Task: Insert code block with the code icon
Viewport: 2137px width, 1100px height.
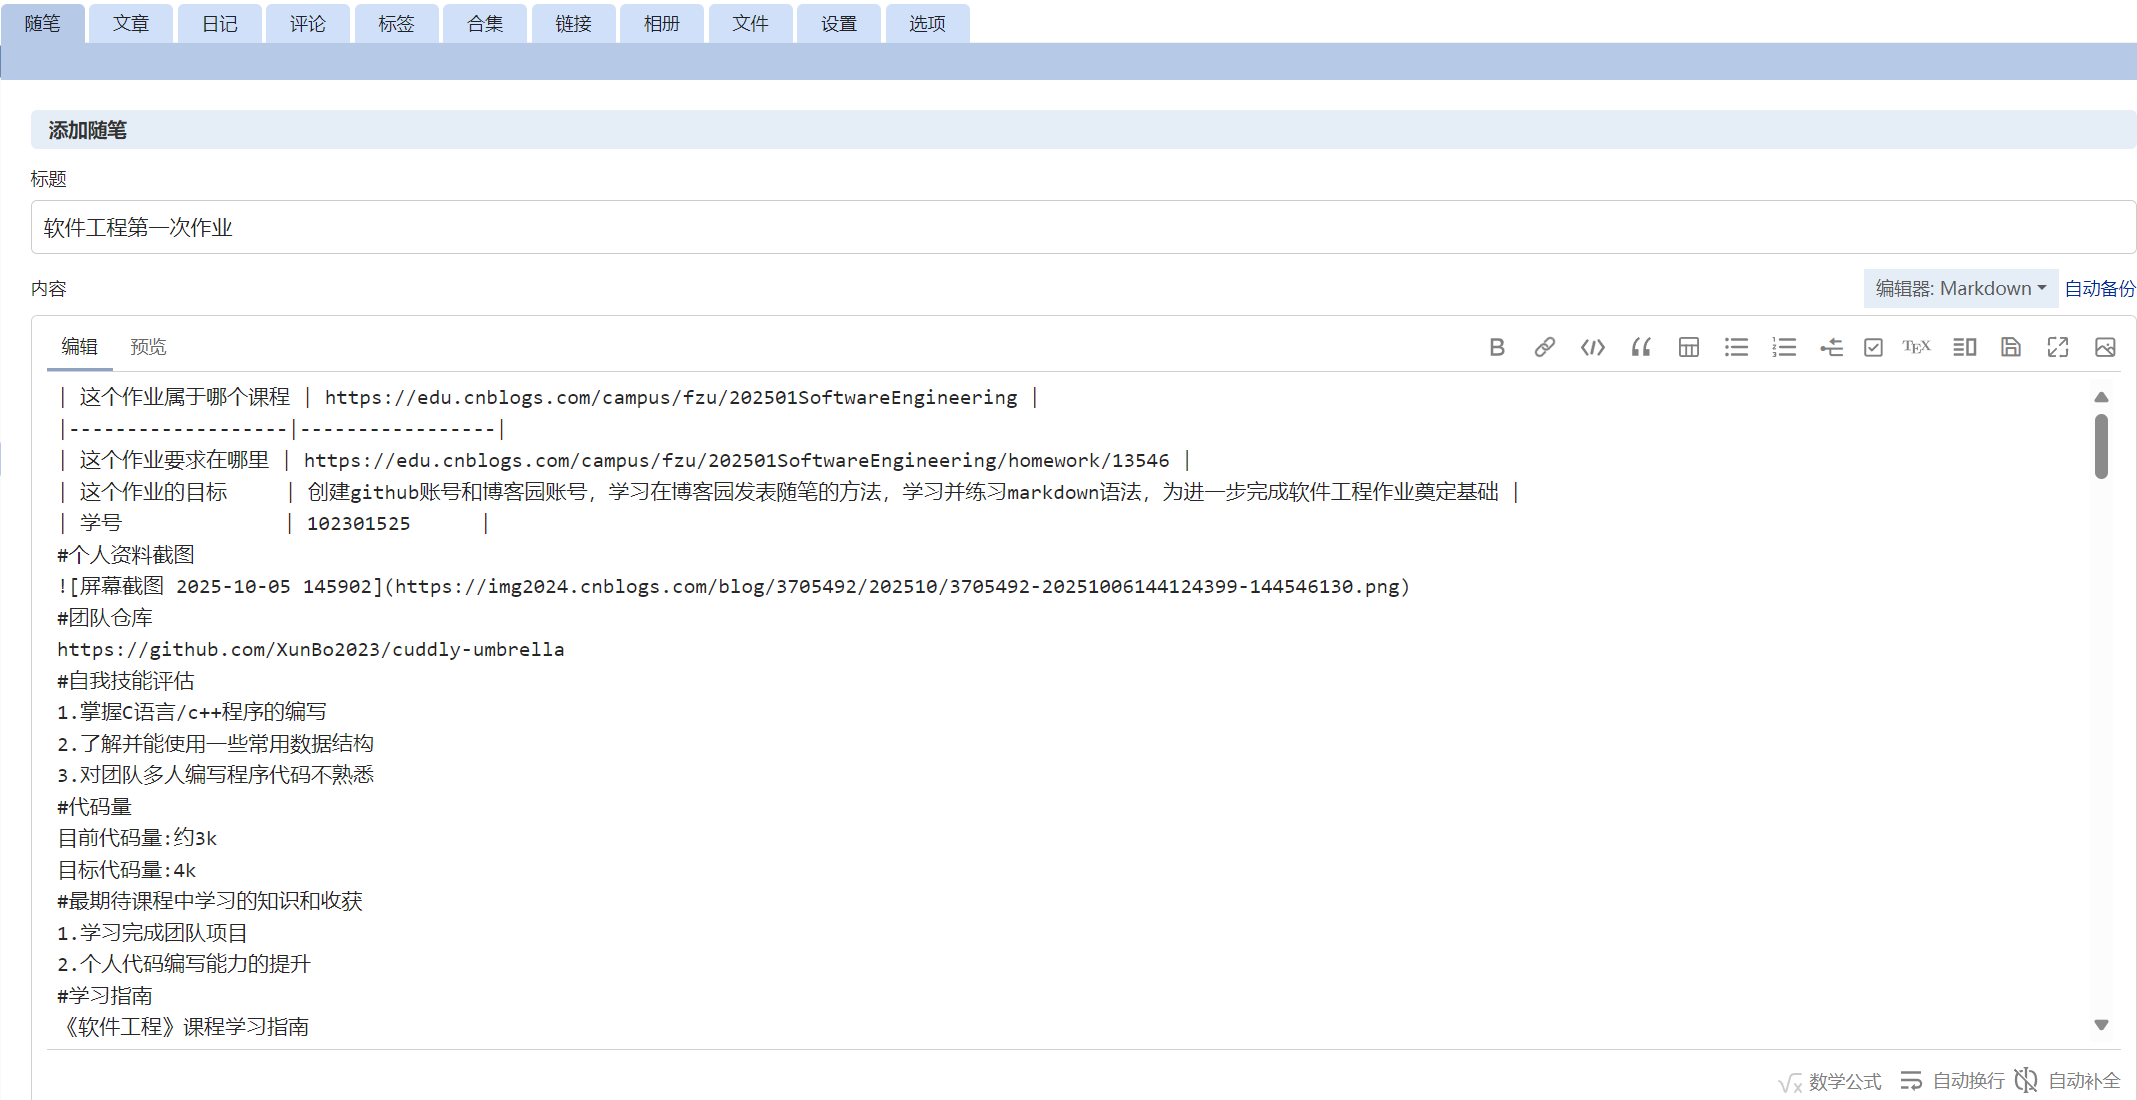Action: [x=1592, y=347]
